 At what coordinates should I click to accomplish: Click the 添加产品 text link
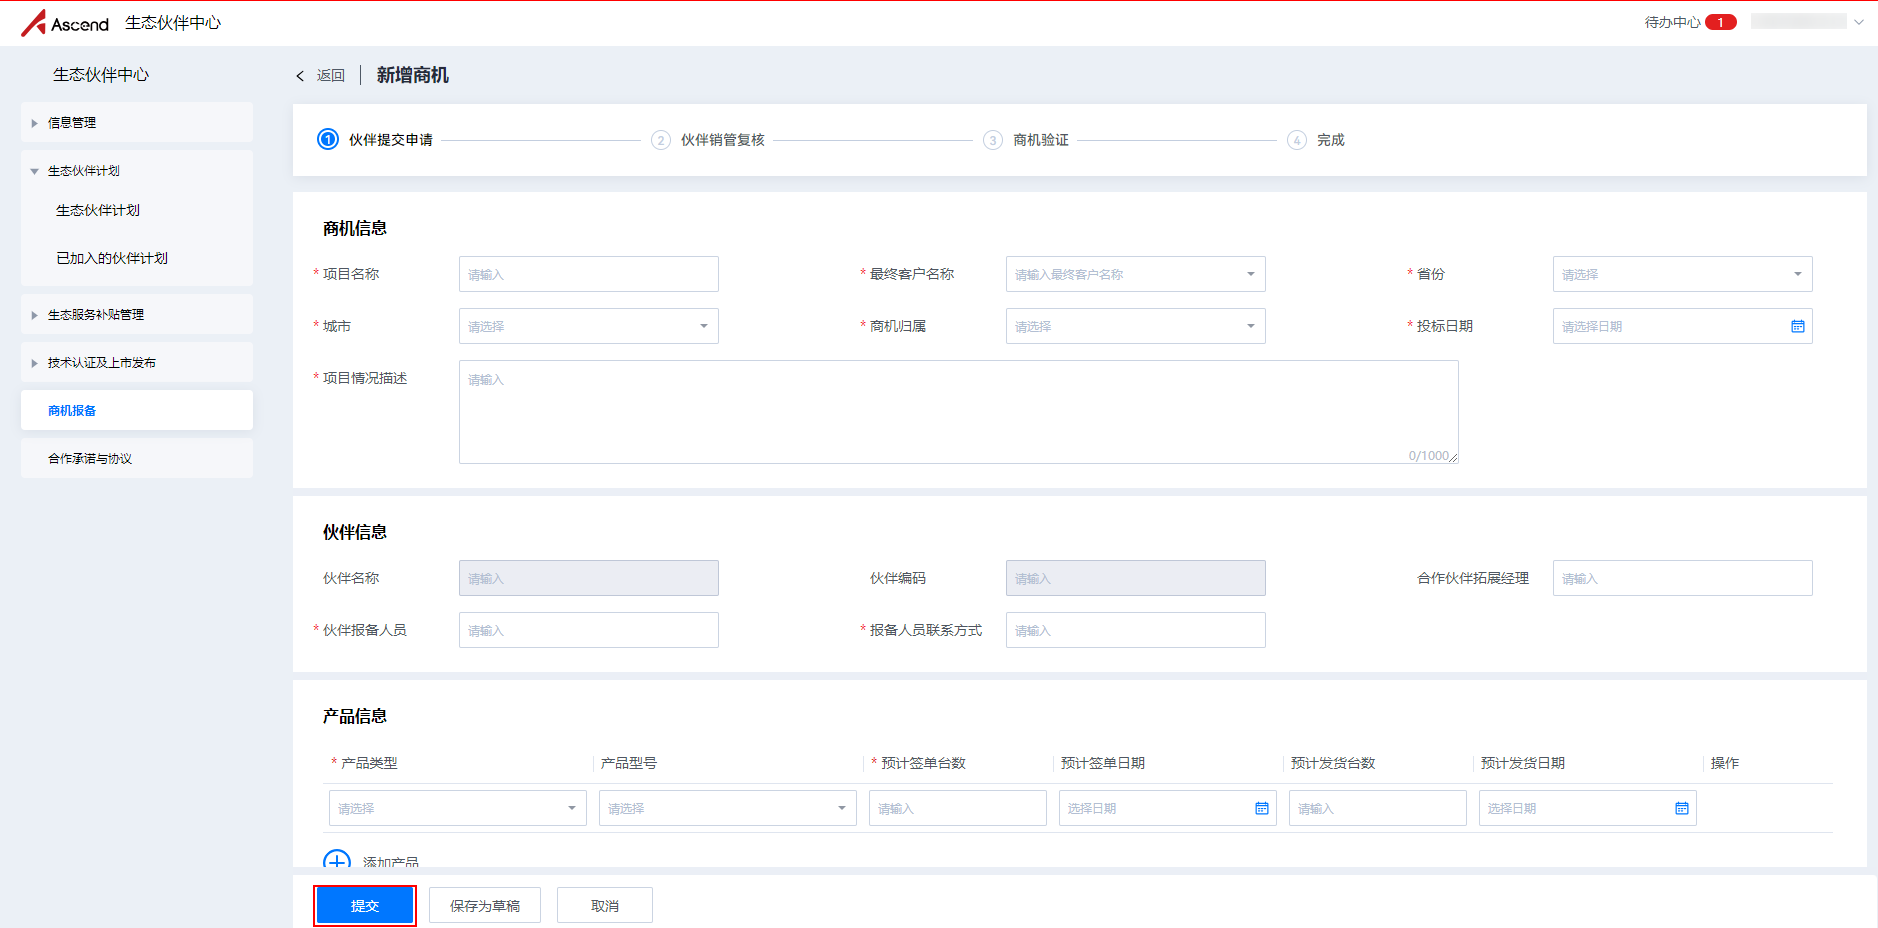[x=391, y=861]
